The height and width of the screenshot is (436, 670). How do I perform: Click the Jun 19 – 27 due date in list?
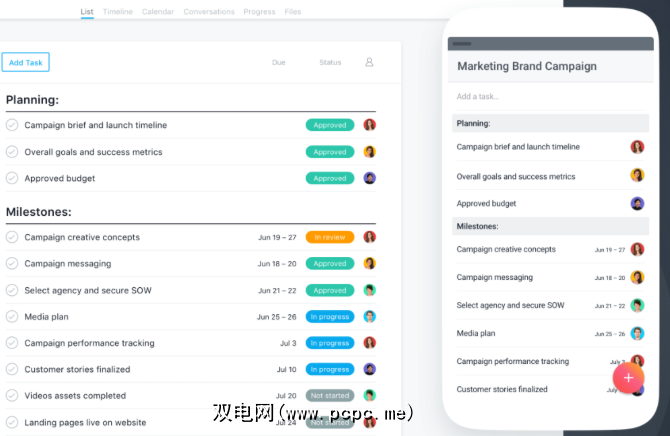click(x=277, y=237)
